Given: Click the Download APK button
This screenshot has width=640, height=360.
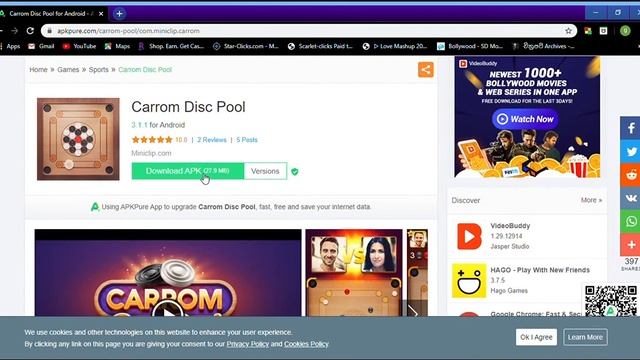Looking at the screenshot, I should click(x=188, y=171).
